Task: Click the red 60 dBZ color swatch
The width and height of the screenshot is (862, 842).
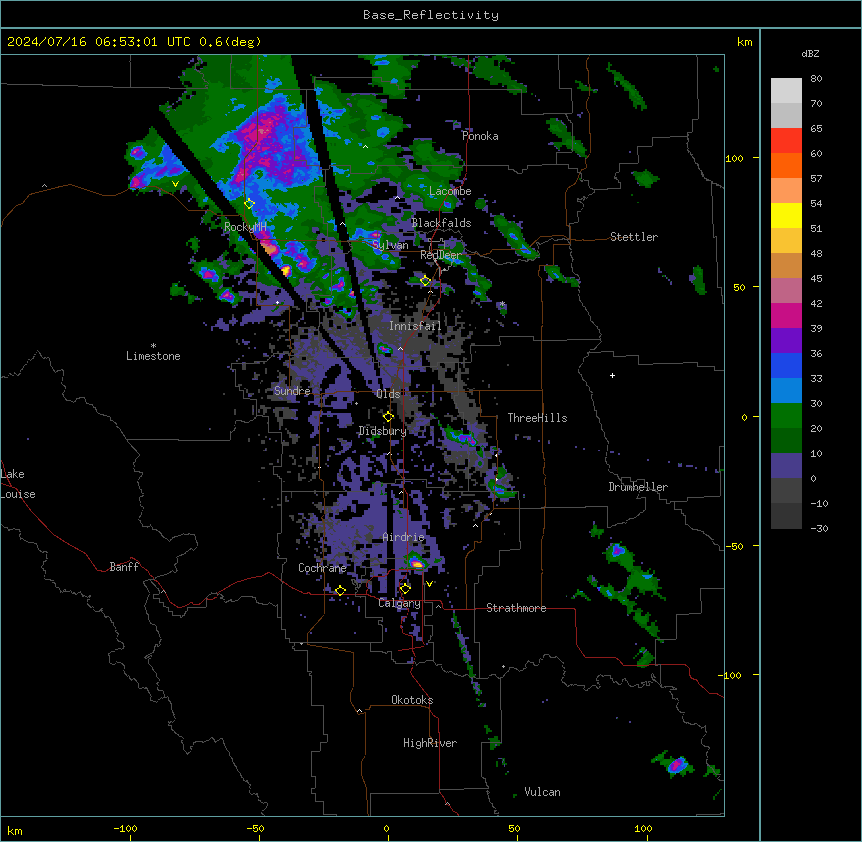Action: [786, 141]
